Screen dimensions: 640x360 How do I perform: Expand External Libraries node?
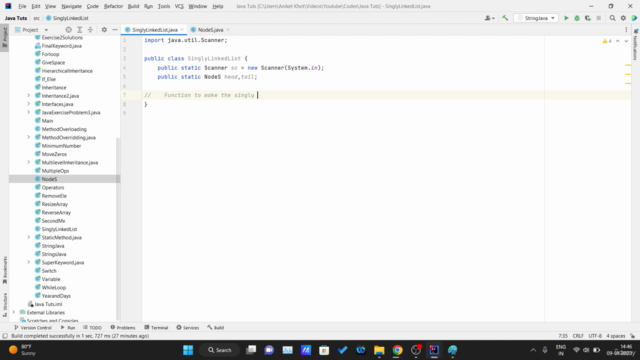point(14,312)
